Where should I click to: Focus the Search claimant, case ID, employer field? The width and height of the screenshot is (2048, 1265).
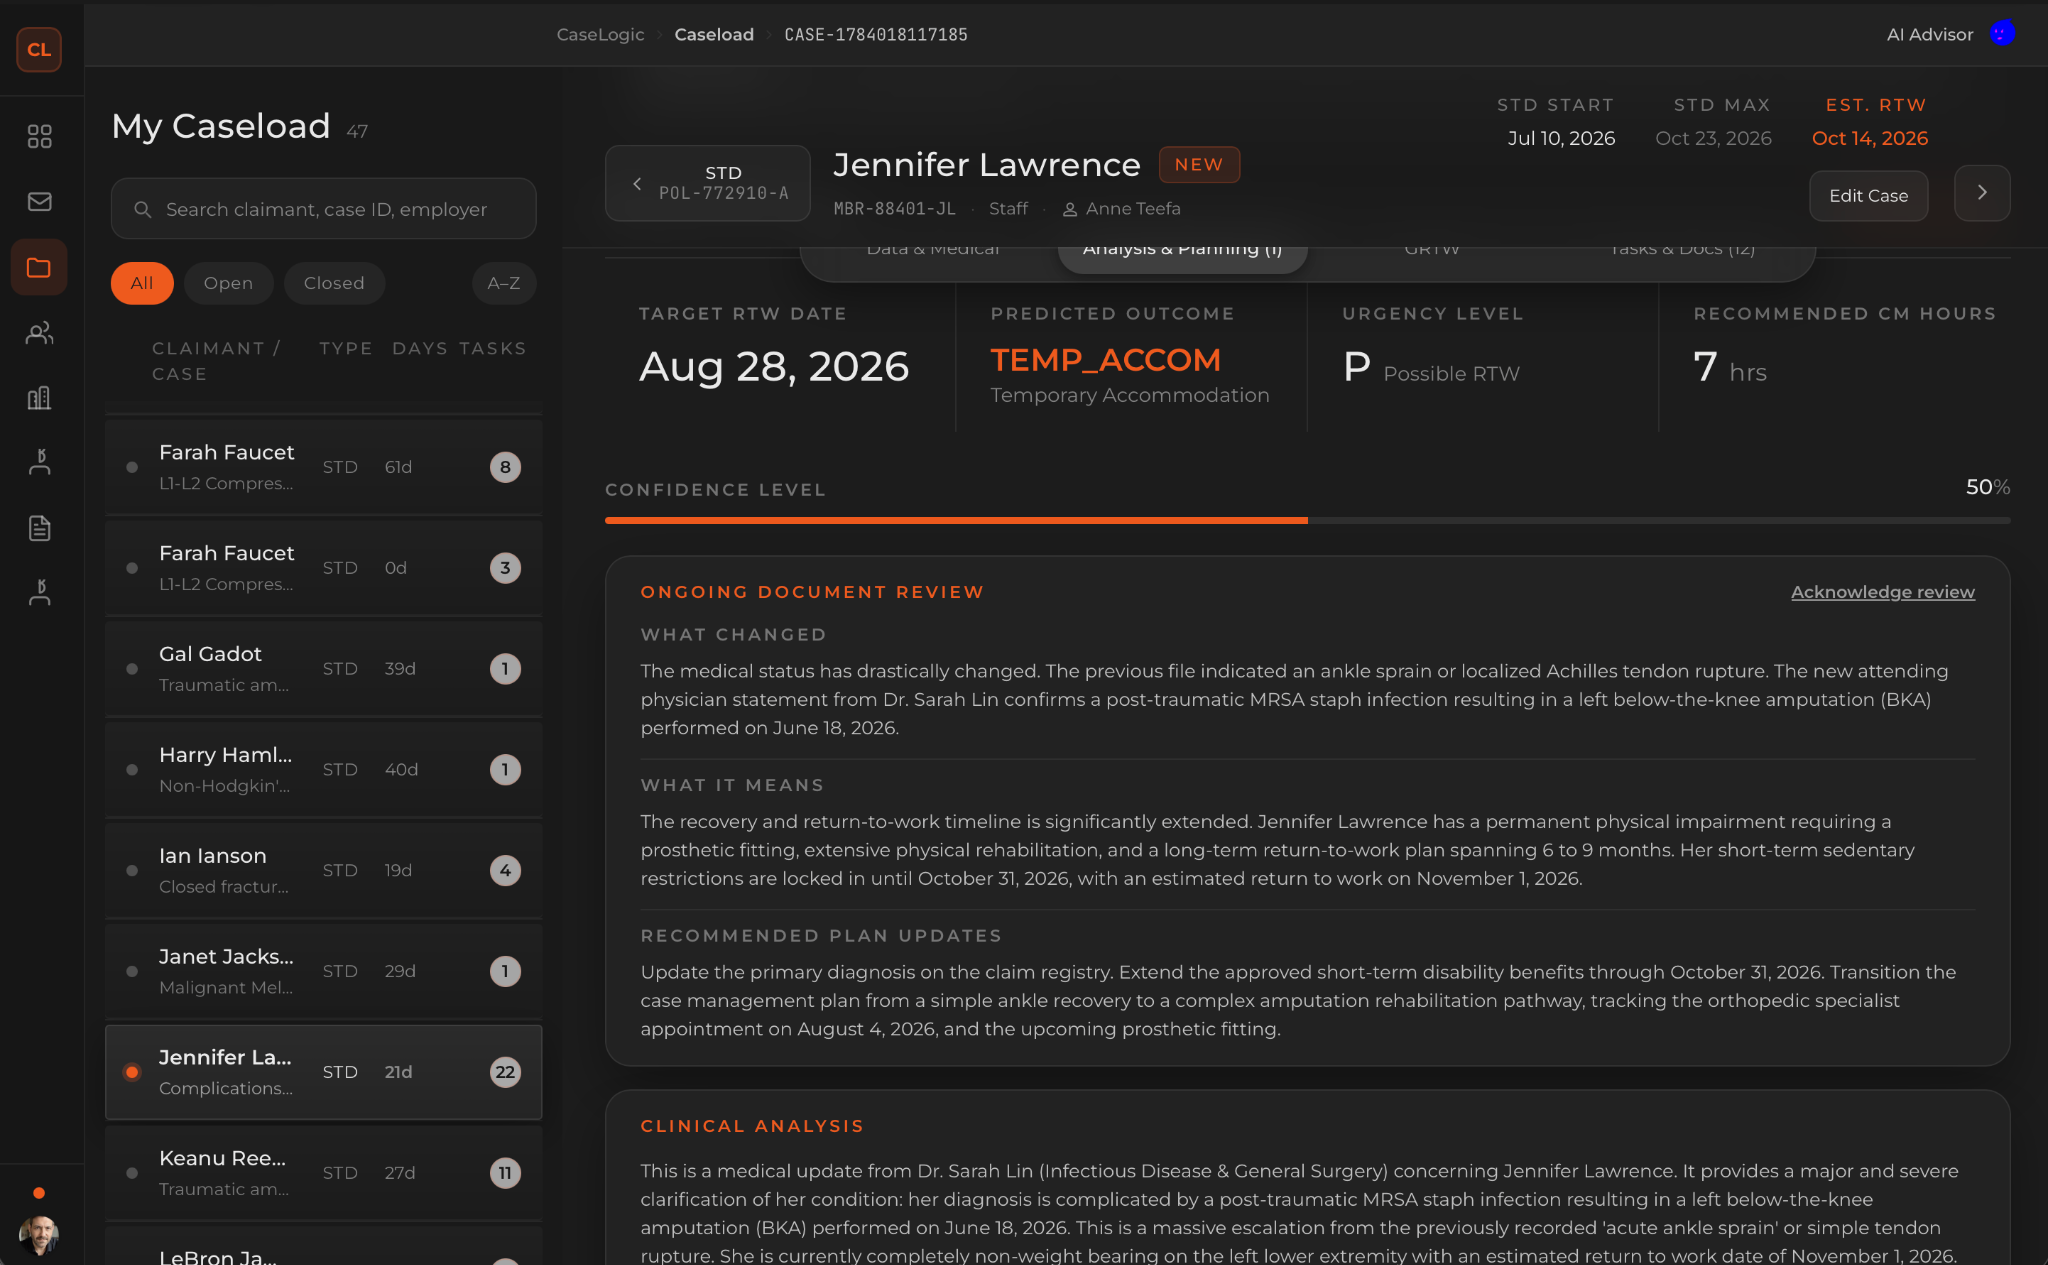324,209
